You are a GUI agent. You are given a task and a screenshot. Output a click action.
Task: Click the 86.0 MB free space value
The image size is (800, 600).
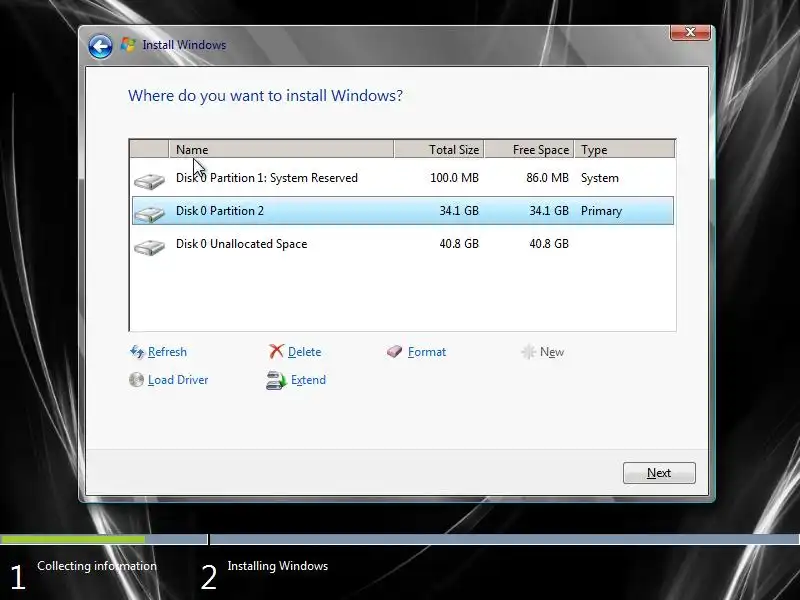[547, 178]
